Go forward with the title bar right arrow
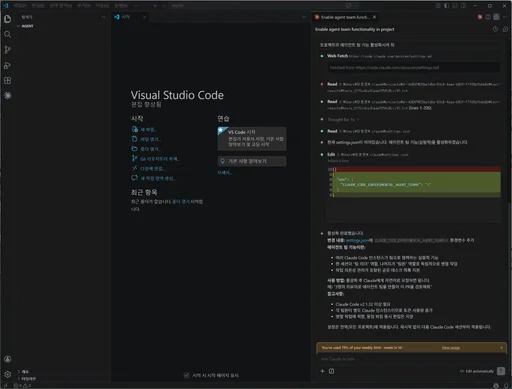 pyautogui.click(x=164, y=6)
